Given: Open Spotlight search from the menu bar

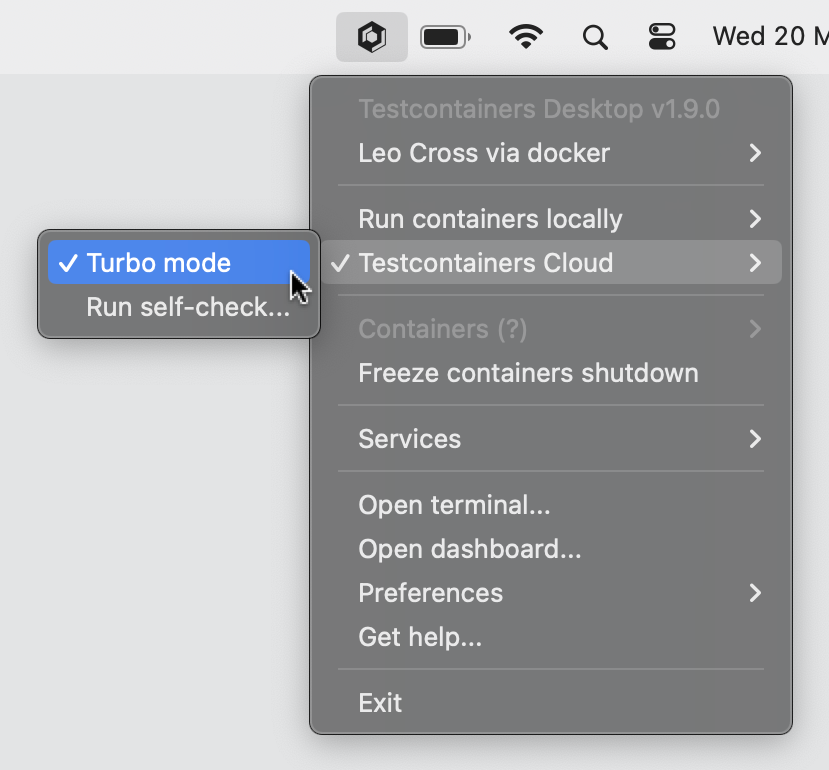Looking at the screenshot, I should click(x=595, y=36).
